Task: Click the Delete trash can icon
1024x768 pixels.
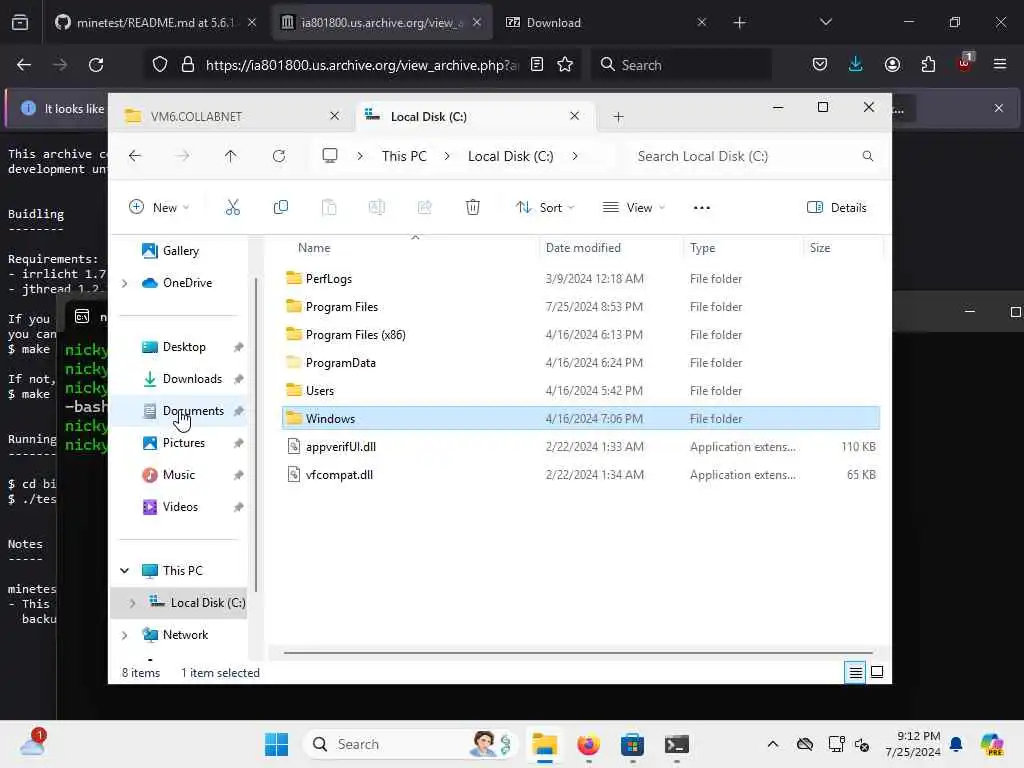Action: coord(473,208)
